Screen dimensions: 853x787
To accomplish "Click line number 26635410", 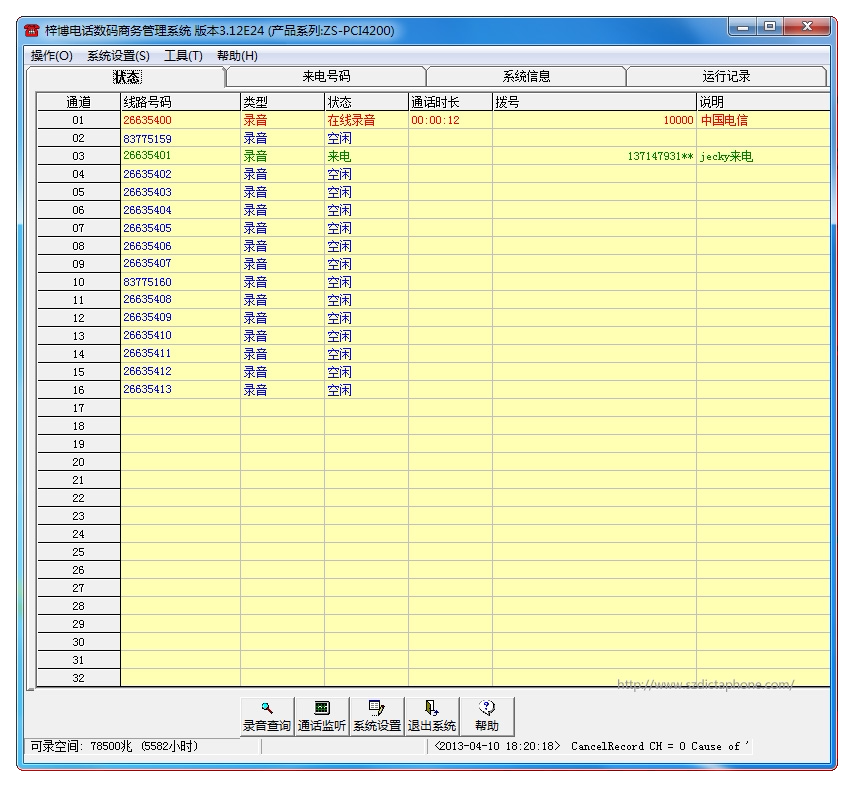I will coord(147,336).
